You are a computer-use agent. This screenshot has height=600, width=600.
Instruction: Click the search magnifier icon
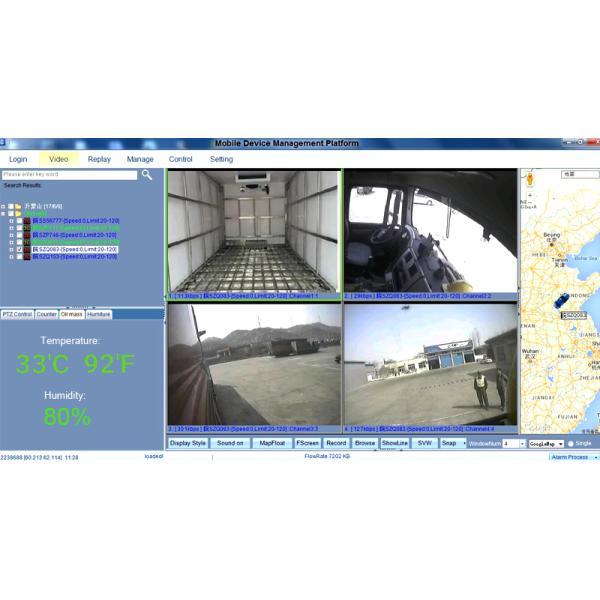point(147,175)
